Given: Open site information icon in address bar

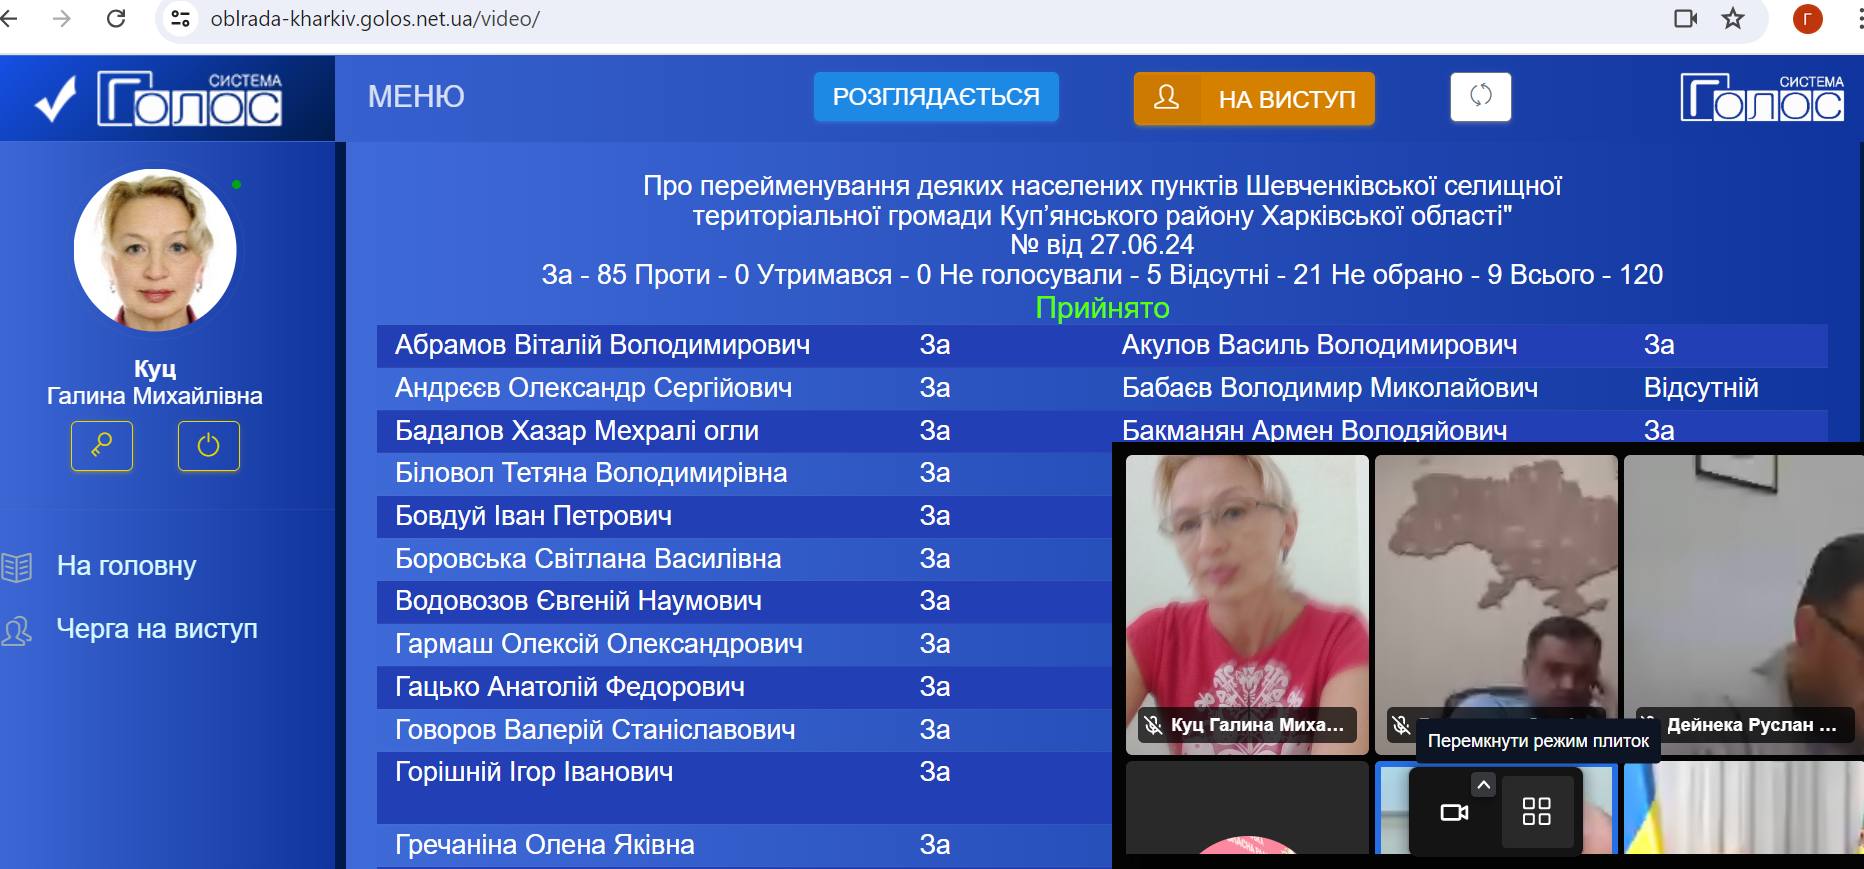Looking at the screenshot, I should 181,19.
